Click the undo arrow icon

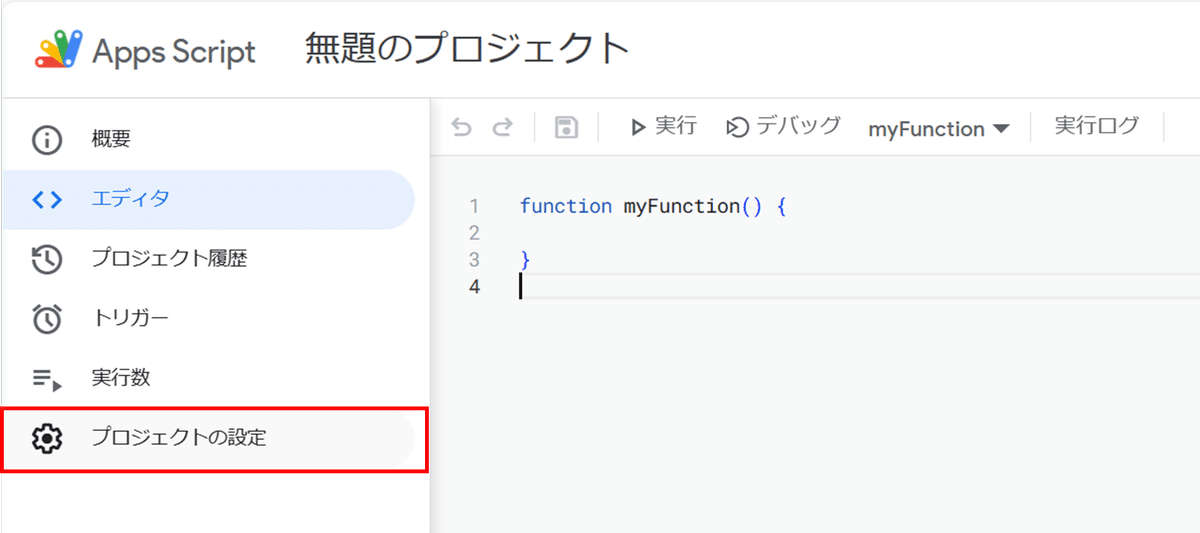pos(461,127)
